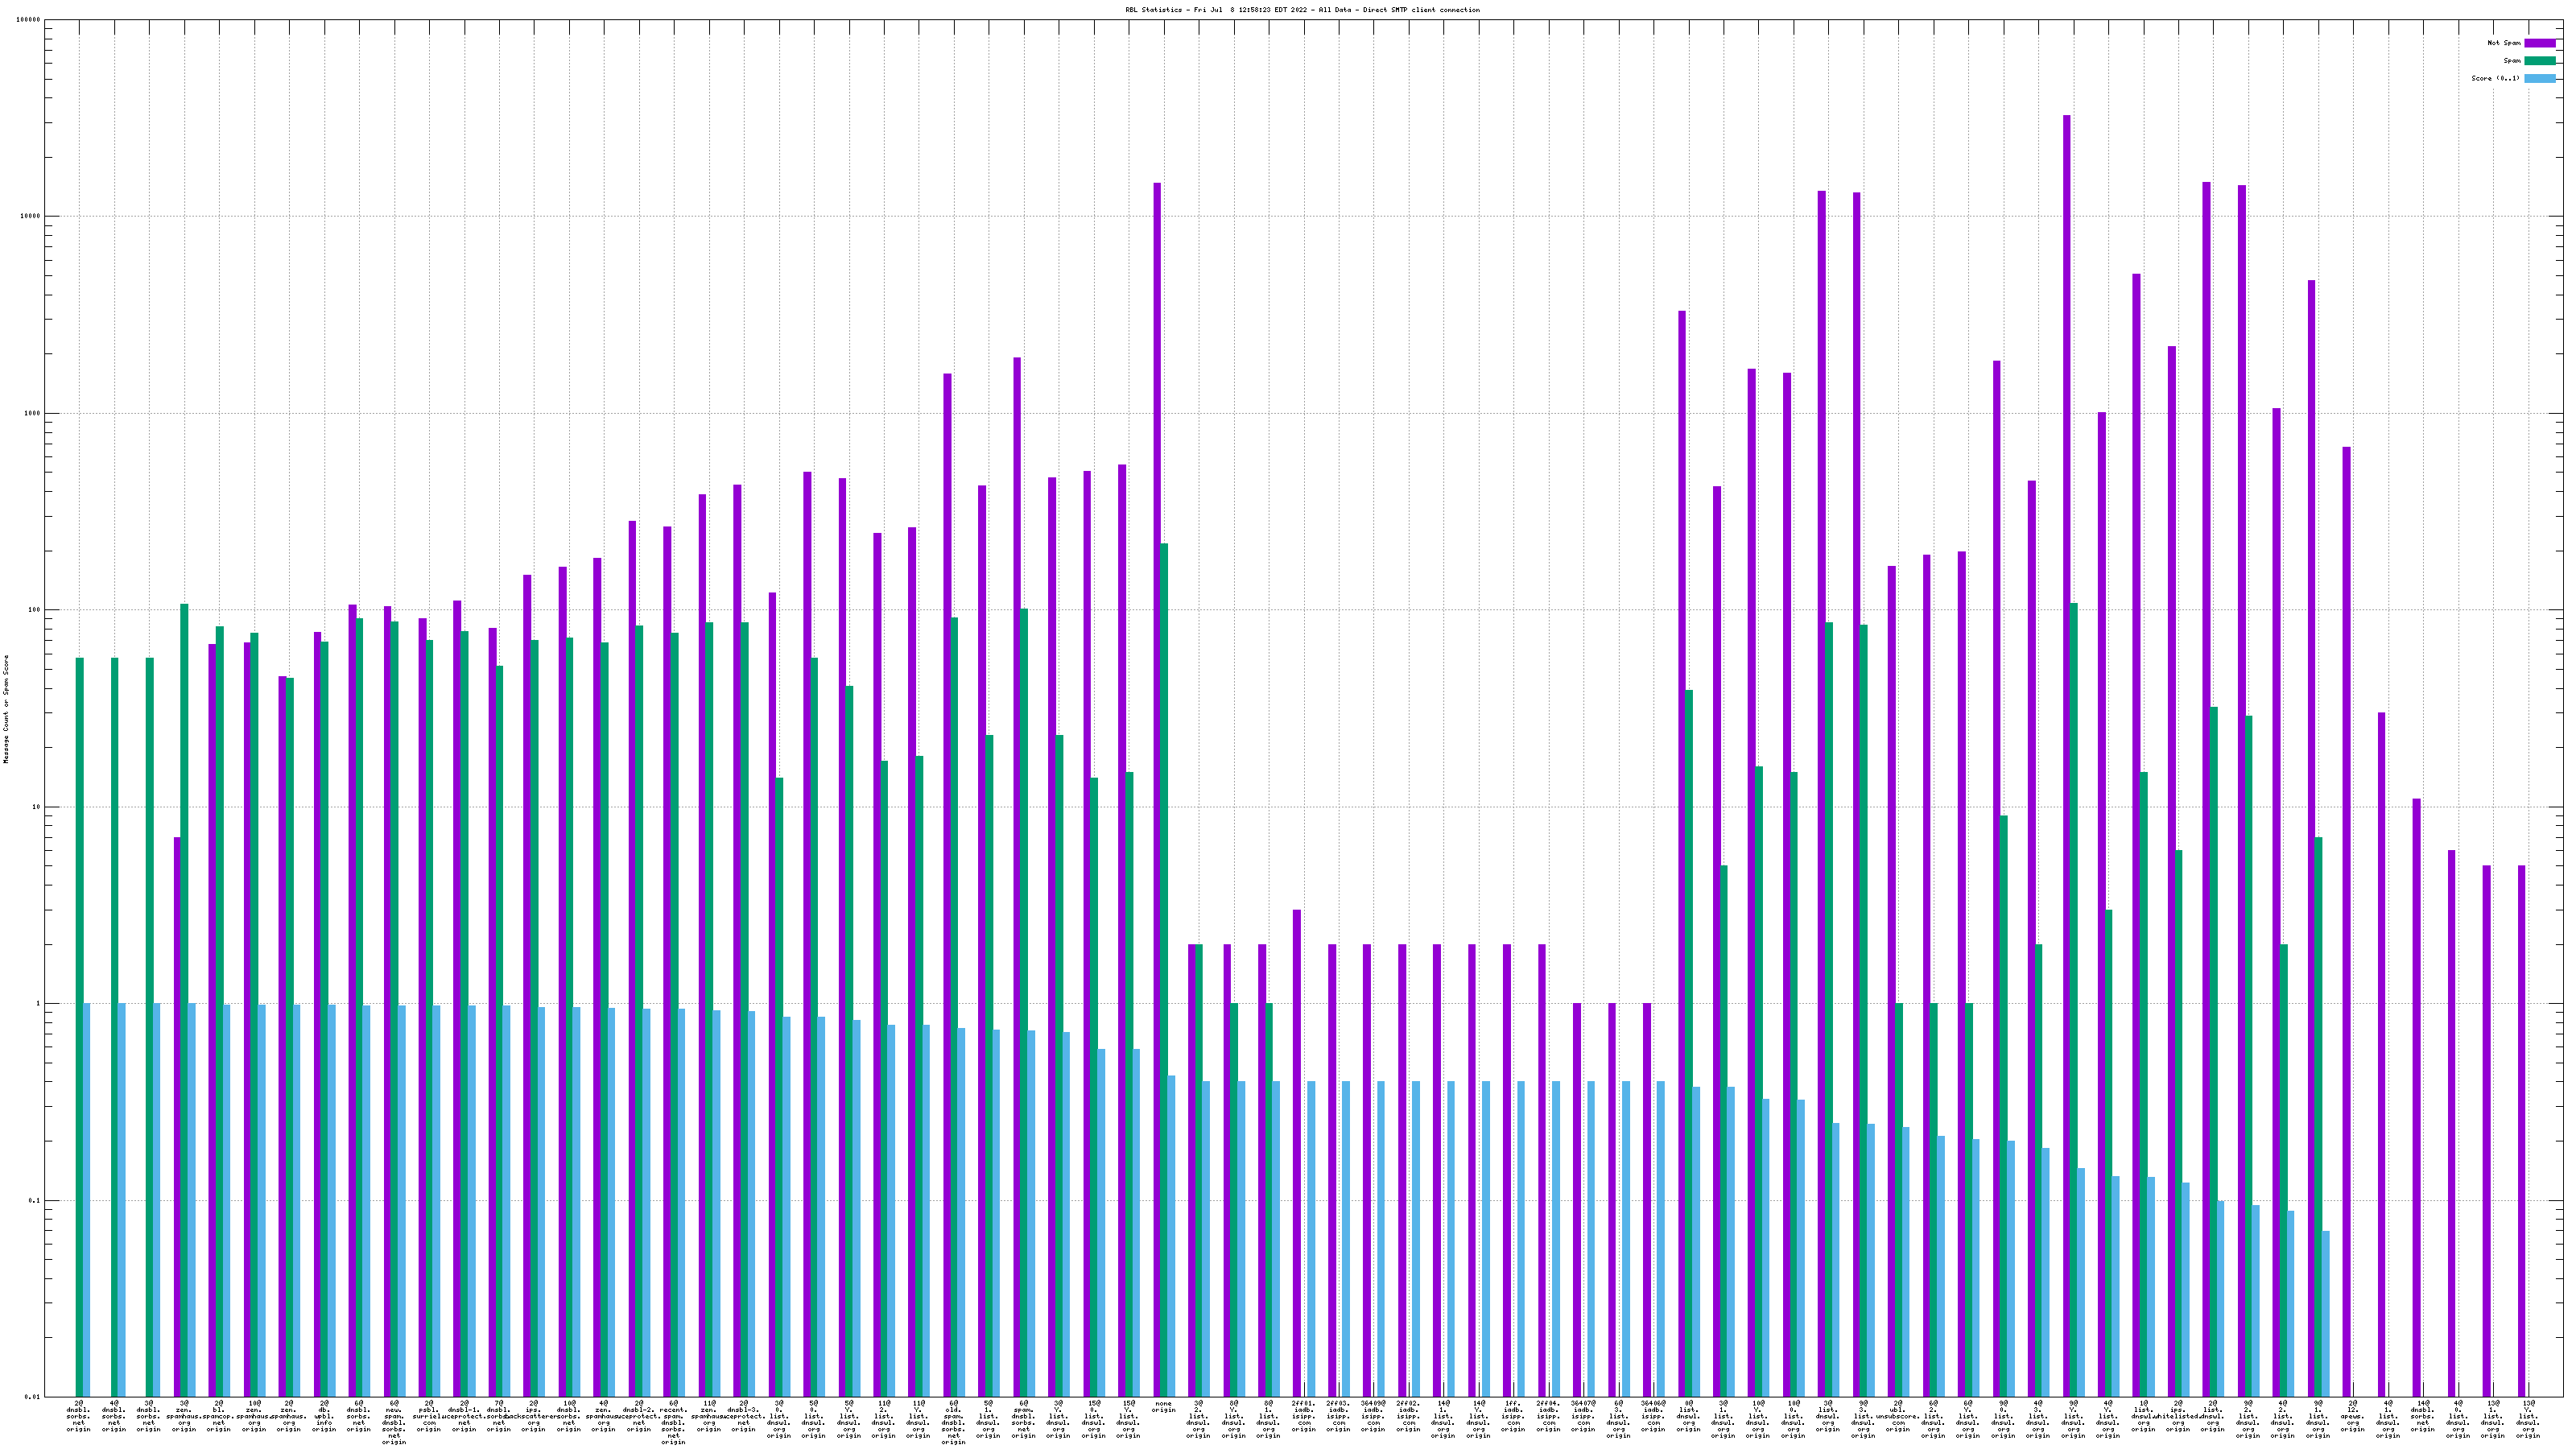The height and width of the screenshot is (1449, 2576).
Task: Click the vertical Message Count axis label
Action: tap(6, 709)
